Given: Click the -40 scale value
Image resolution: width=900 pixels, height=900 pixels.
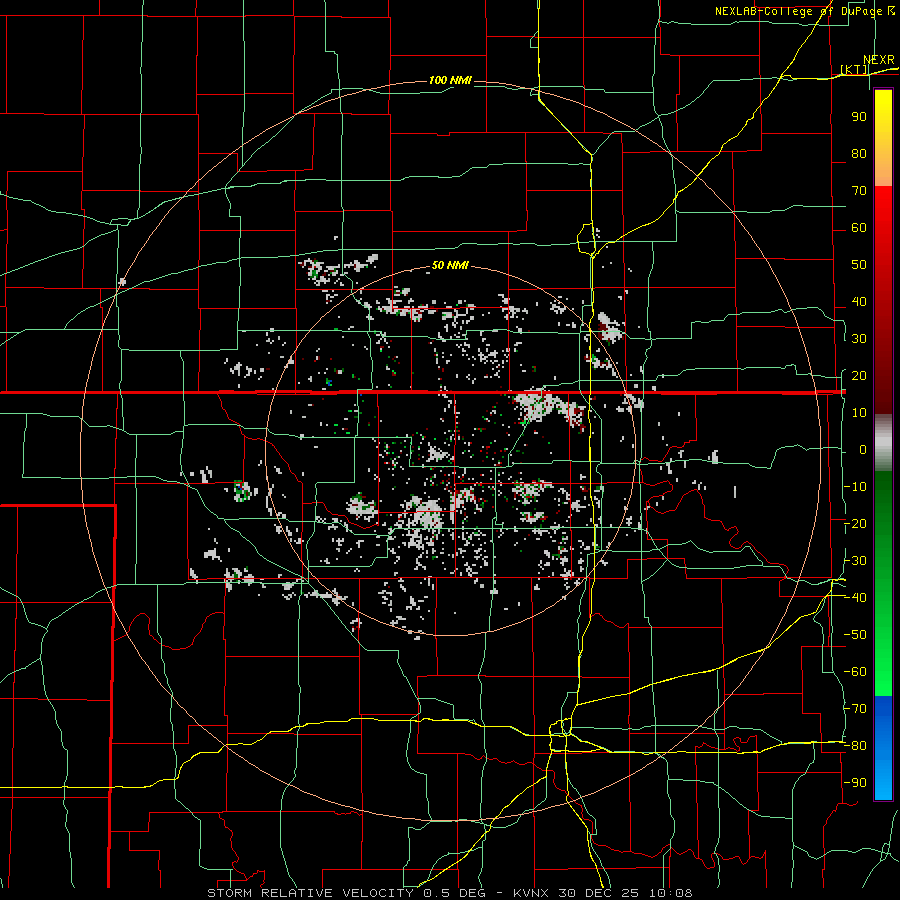Looking at the screenshot, I should click(855, 598).
